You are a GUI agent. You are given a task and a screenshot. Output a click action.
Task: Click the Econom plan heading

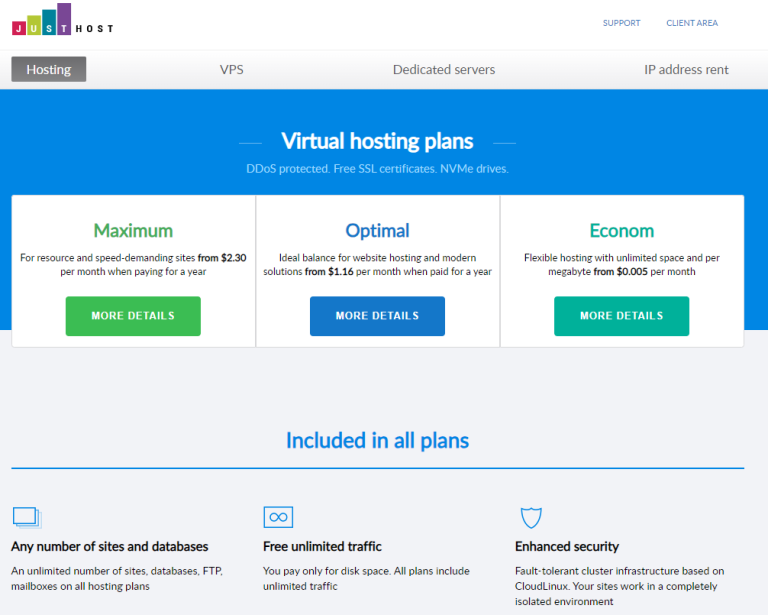[621, 231]
